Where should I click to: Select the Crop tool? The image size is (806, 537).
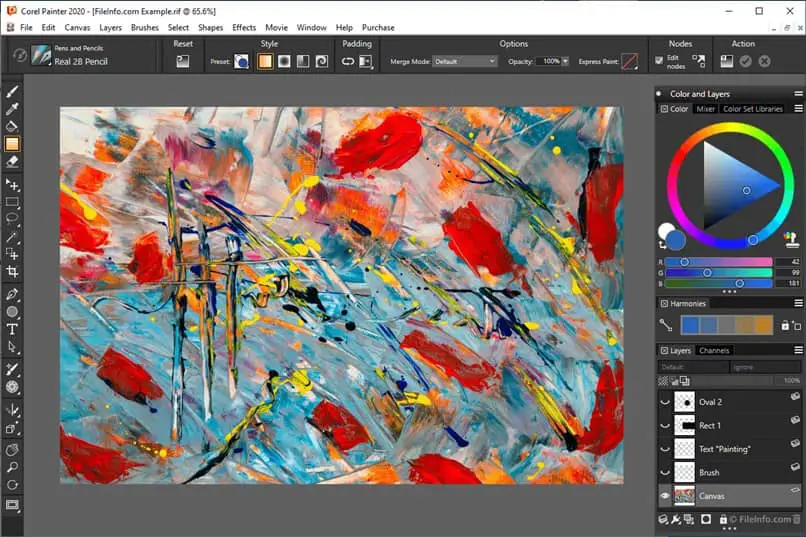coord(12,271)
